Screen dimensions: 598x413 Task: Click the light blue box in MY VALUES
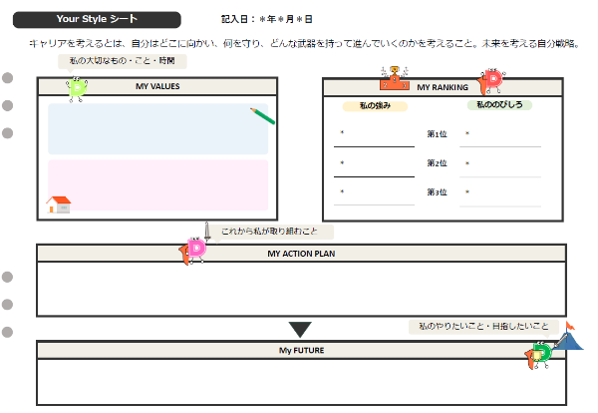click(158, 129)
